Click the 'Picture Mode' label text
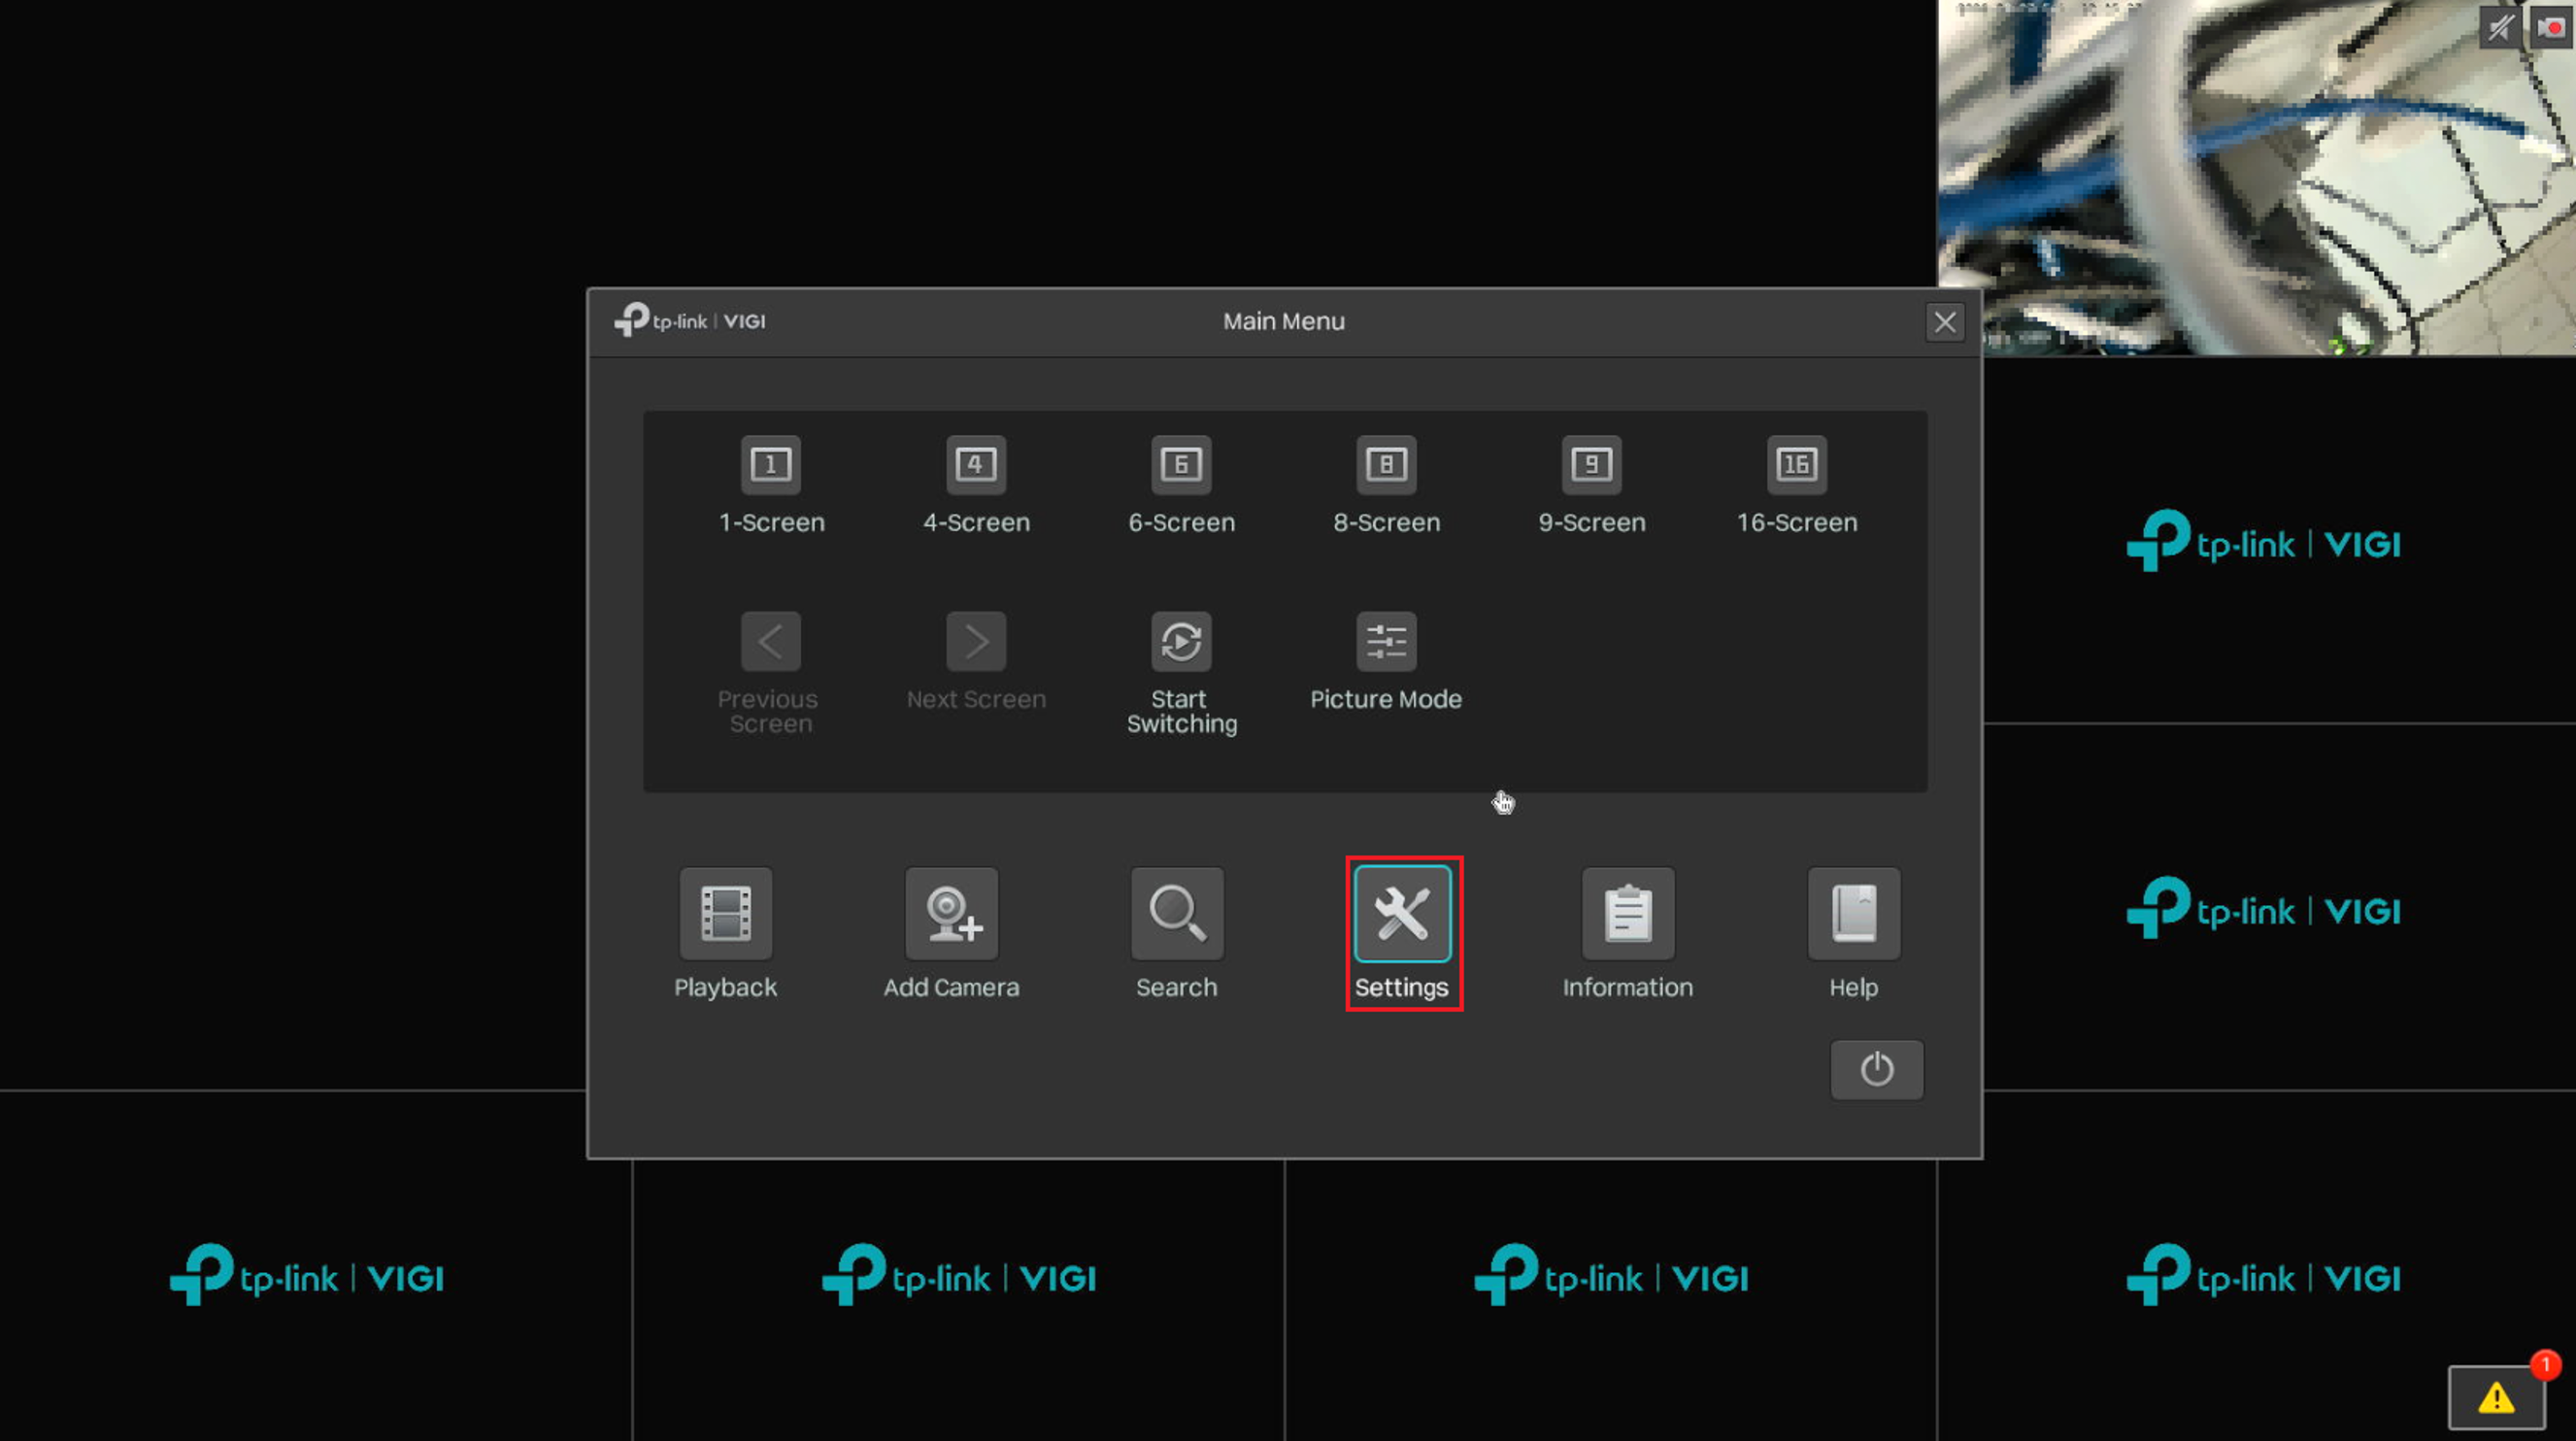 1386,699
